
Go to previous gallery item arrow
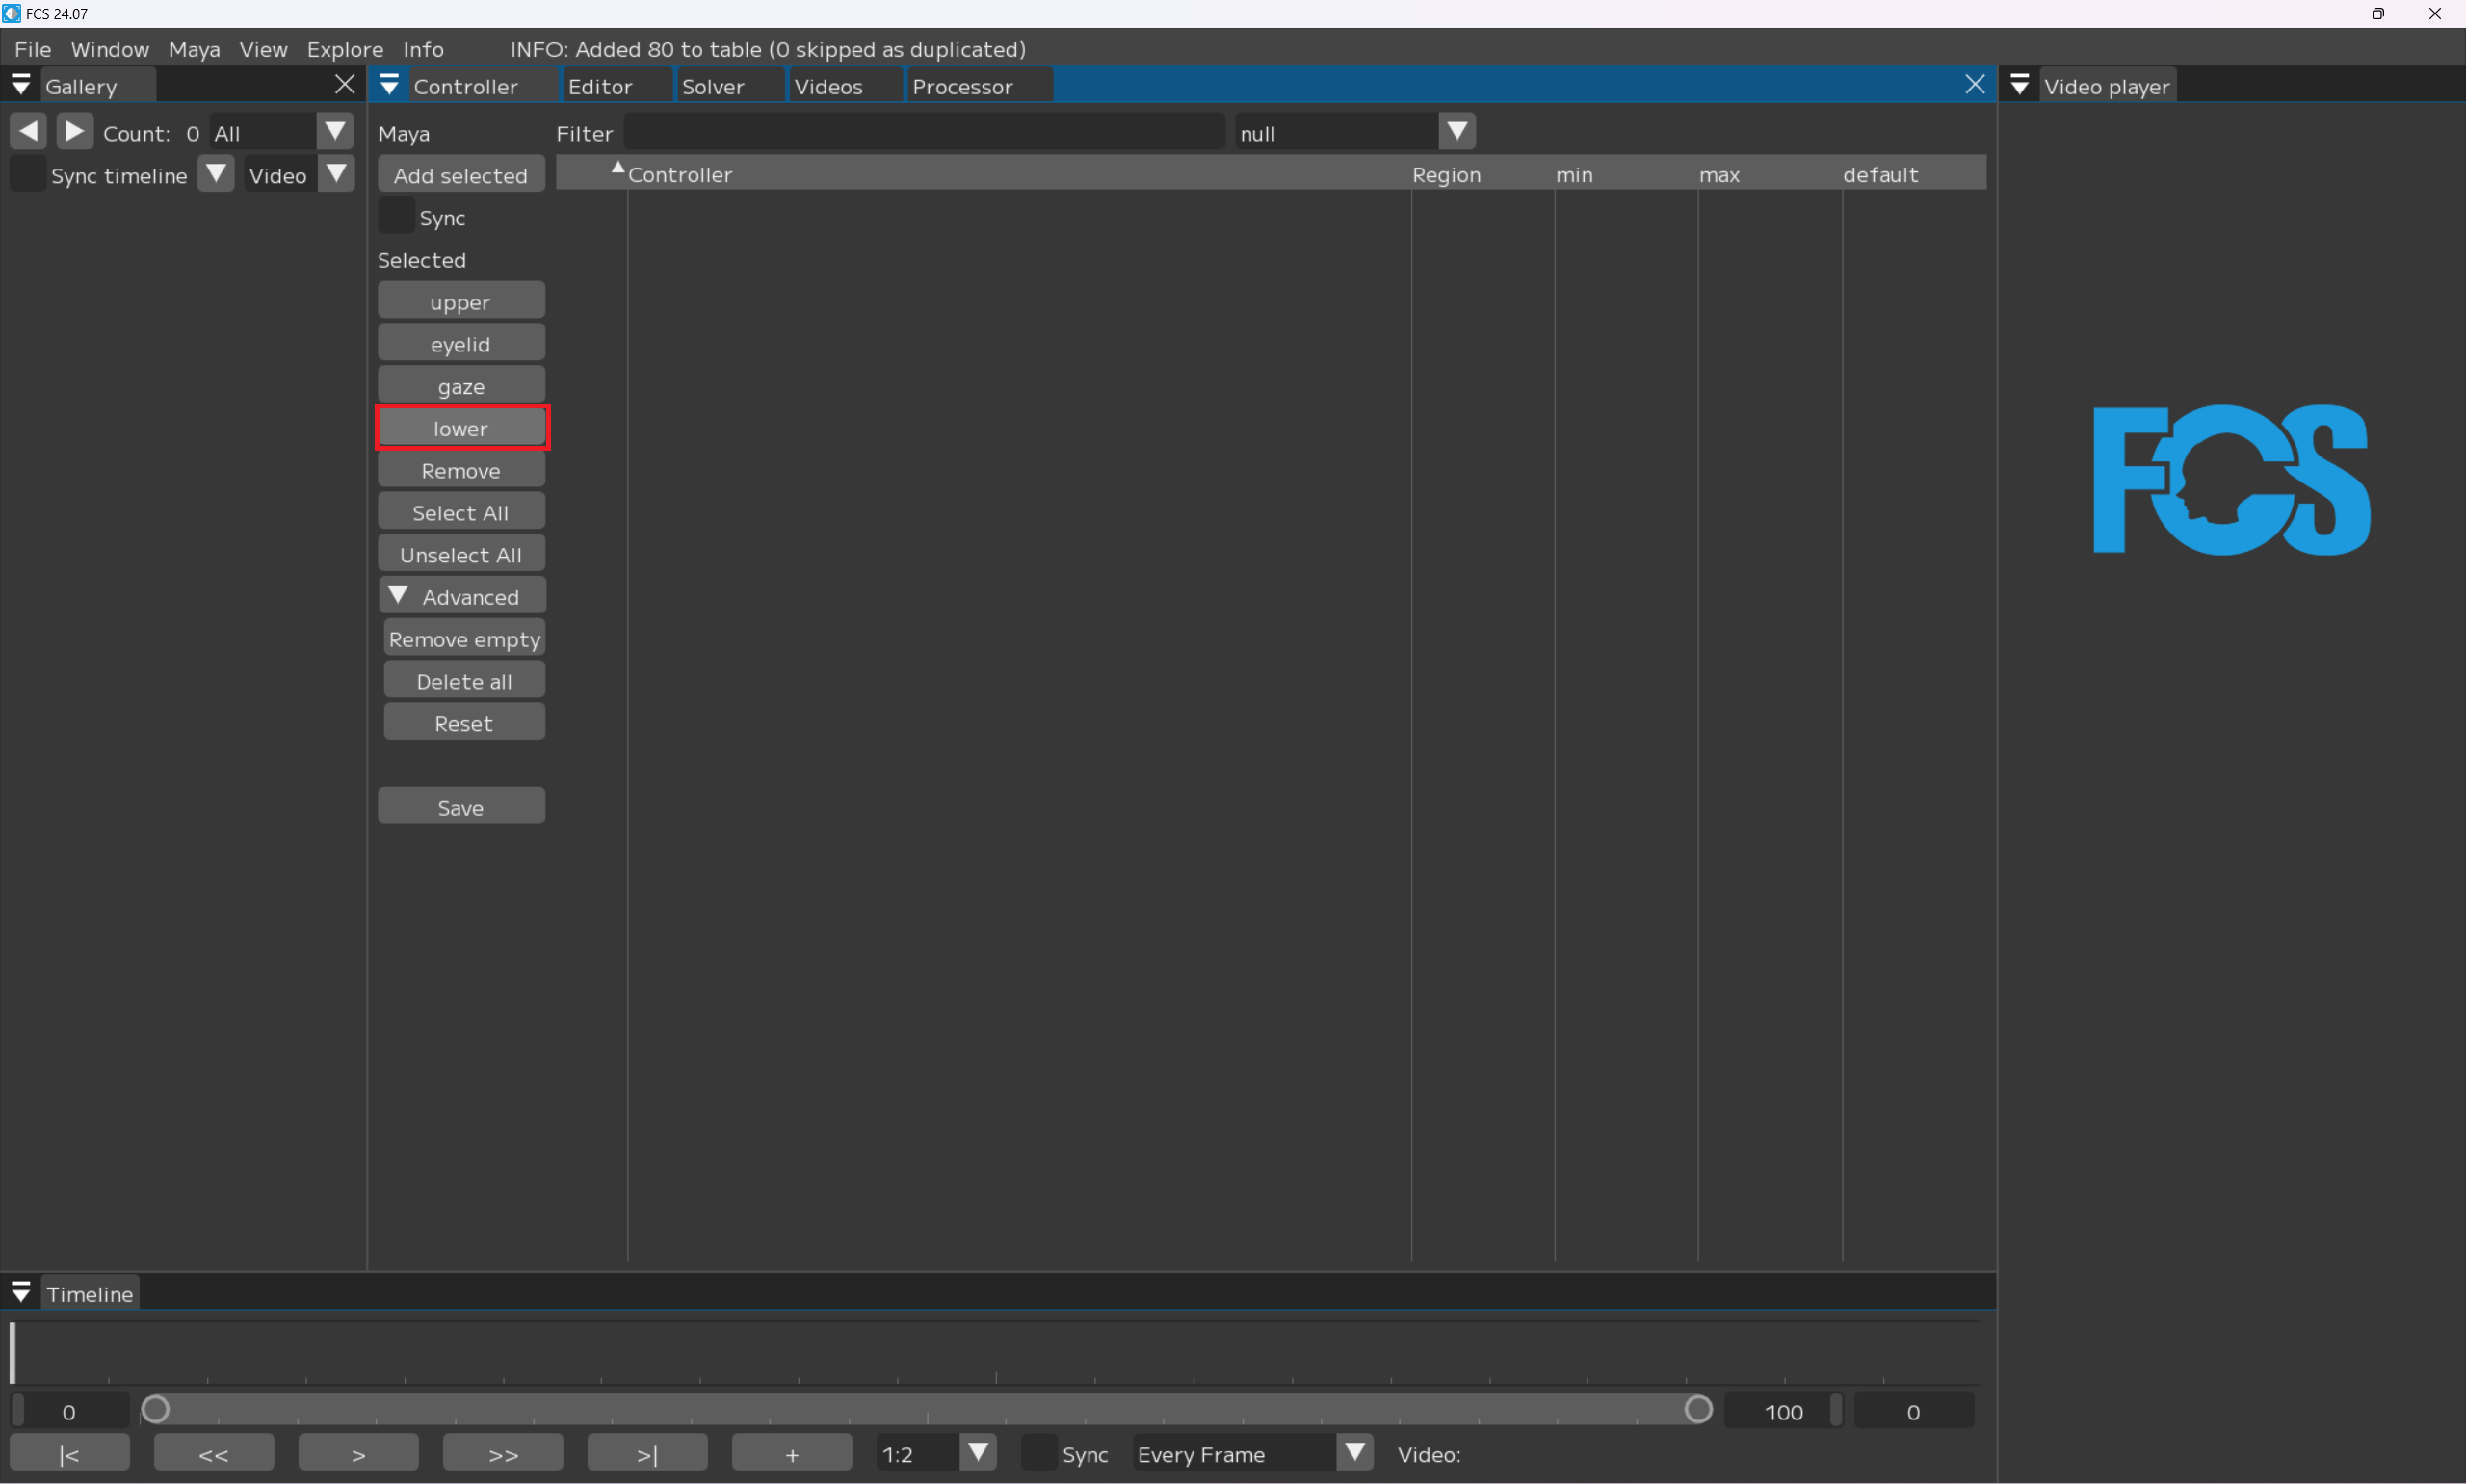28,131
